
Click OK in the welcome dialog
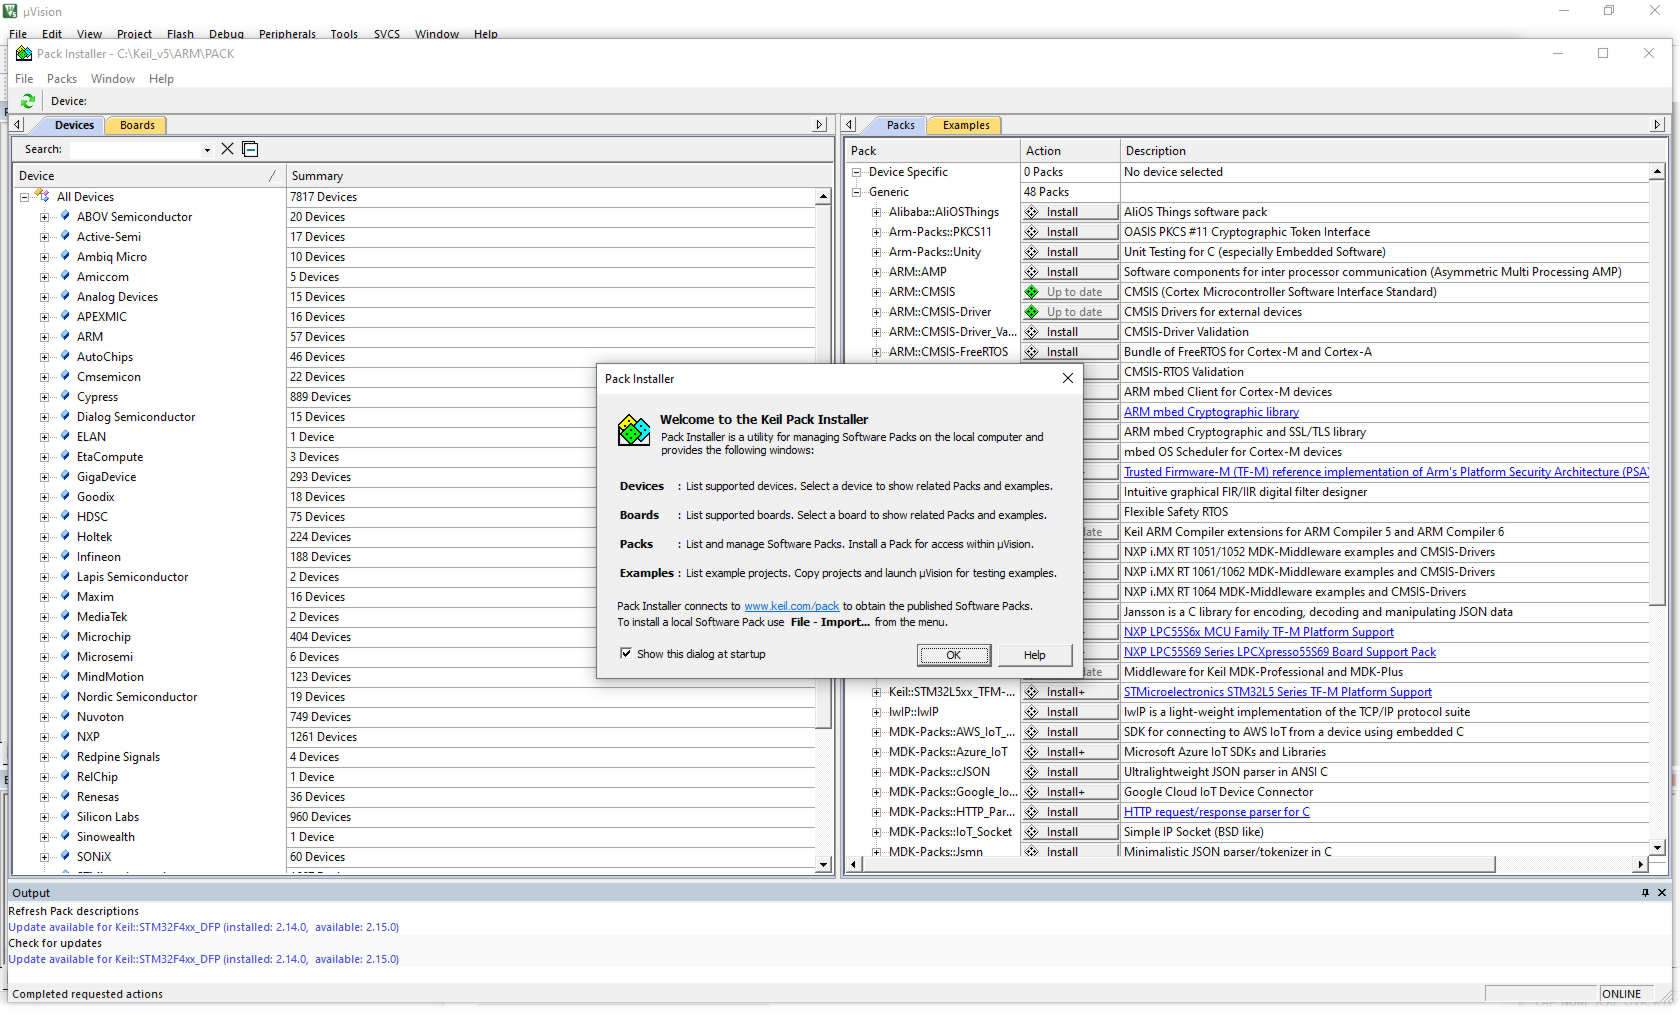point(954,655)
